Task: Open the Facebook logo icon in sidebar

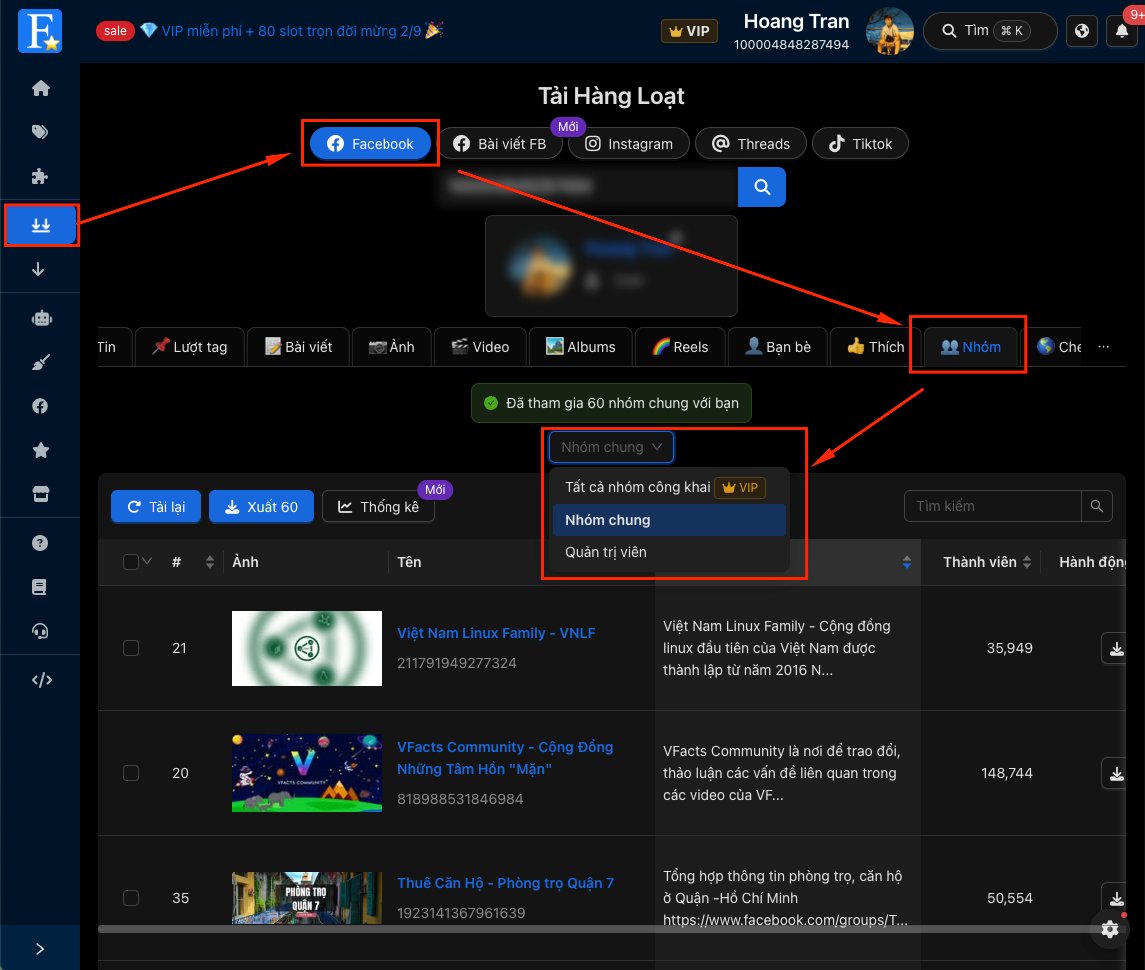Action: click(x=40, y=406)
